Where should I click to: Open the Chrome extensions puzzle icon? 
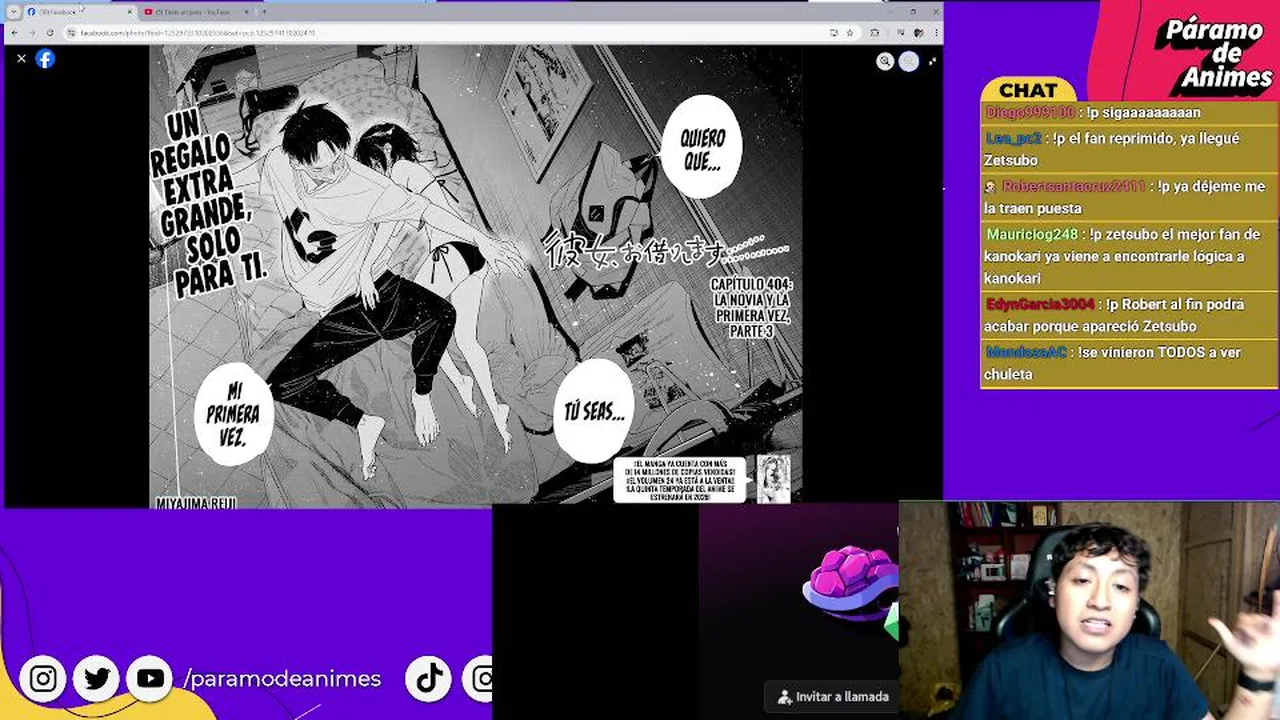click(875, 33)
